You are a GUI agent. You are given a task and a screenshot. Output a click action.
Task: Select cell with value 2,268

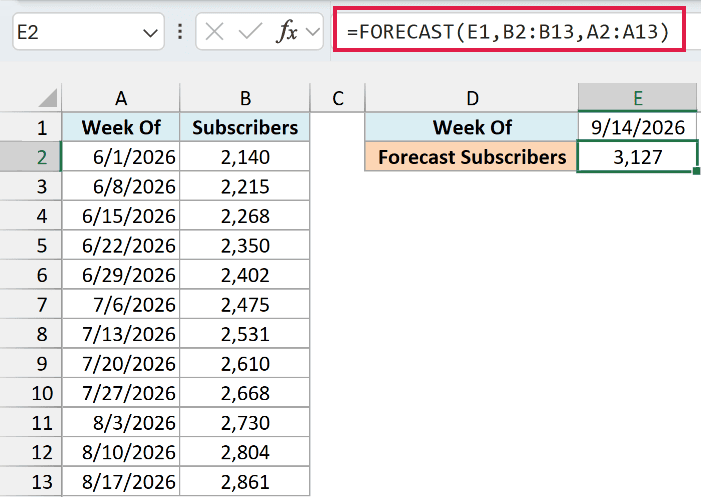(x=245, y=216)
